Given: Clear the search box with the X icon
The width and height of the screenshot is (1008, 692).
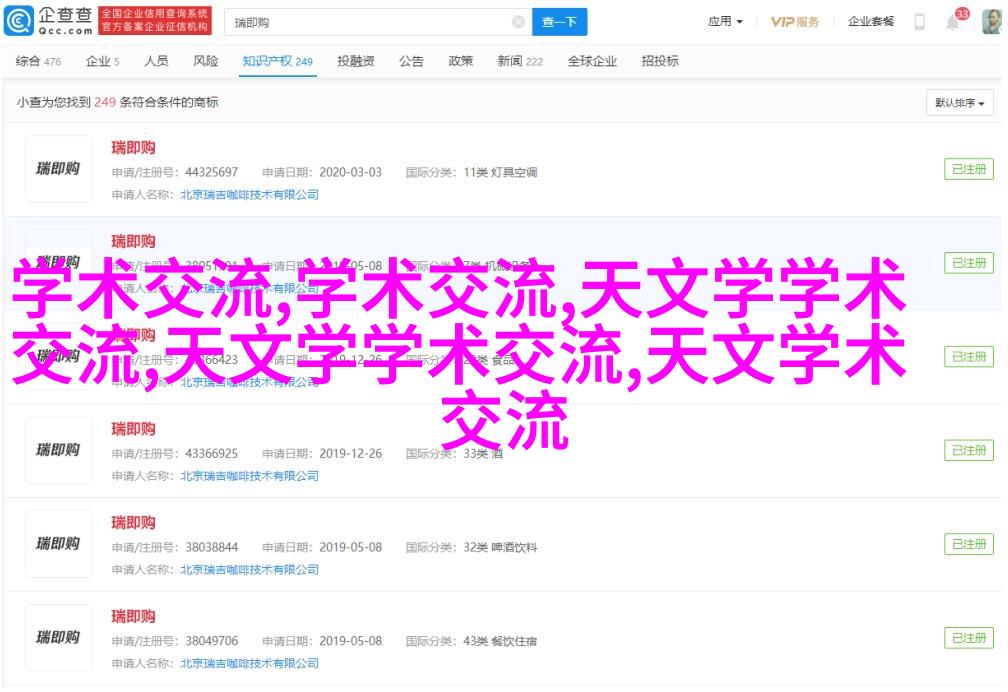Looking at the screenshot, I should pos(518,23).
